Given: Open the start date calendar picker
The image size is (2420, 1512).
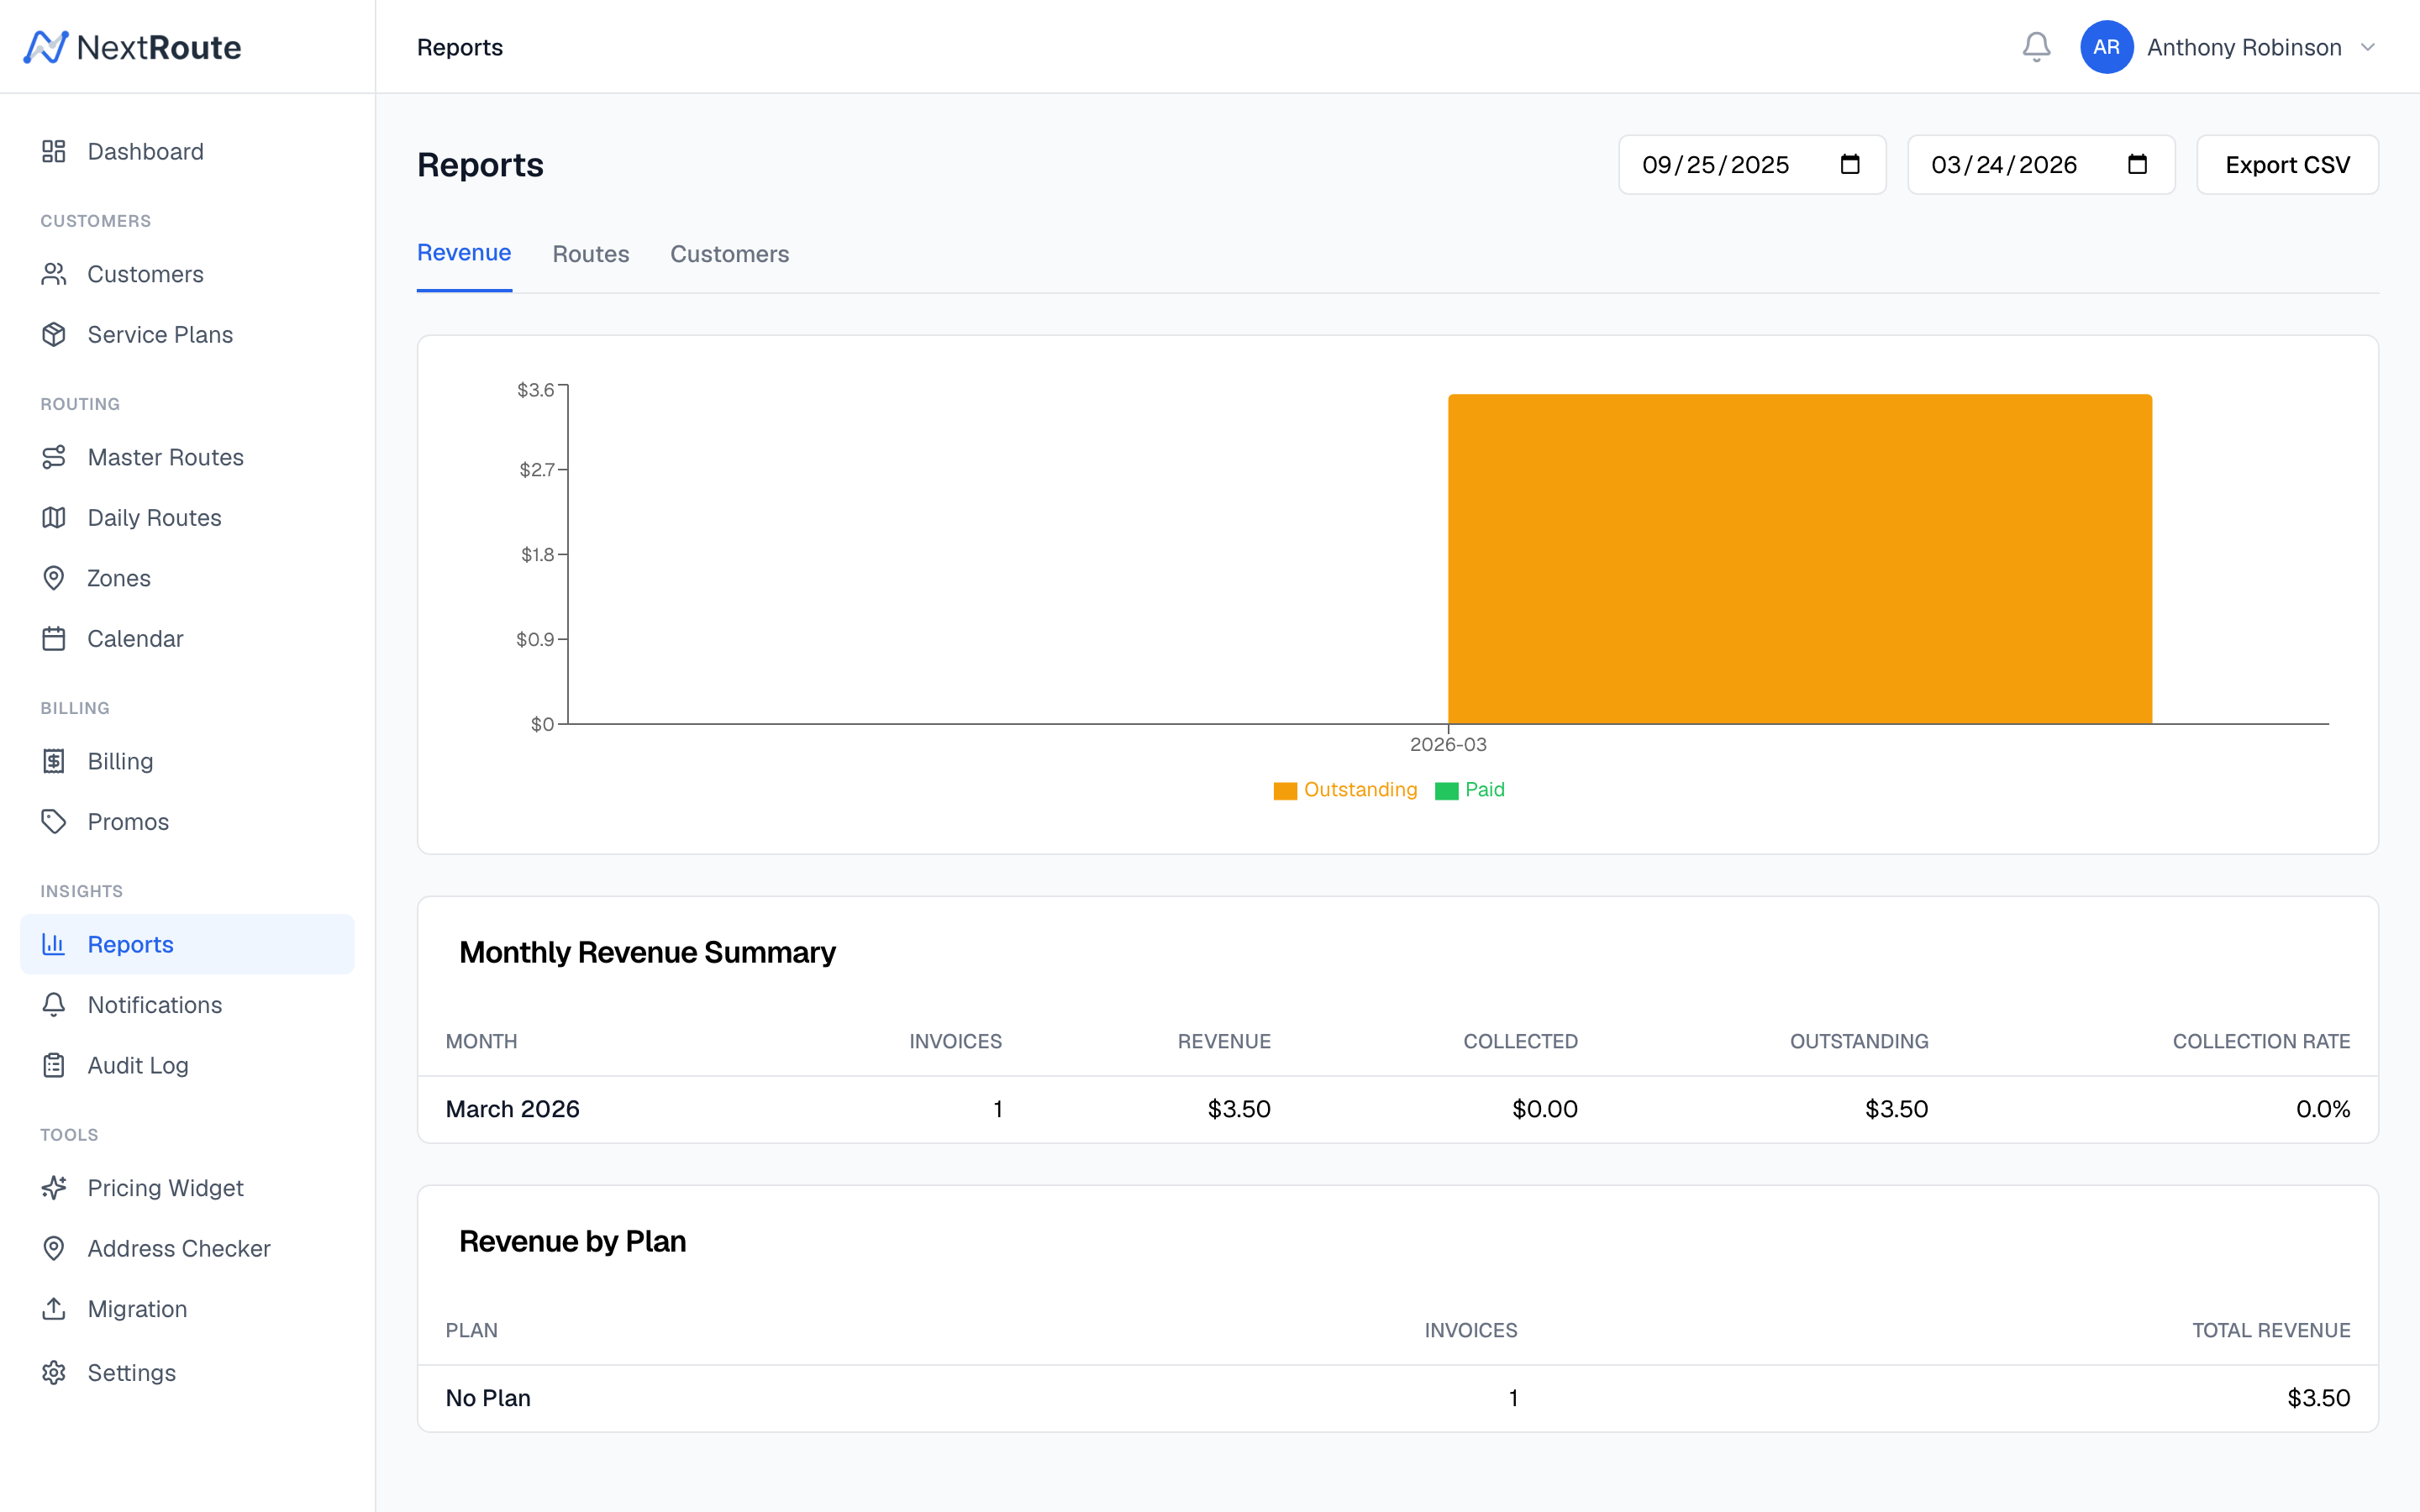Looking at the screenshot, I should coord(1850,164).
